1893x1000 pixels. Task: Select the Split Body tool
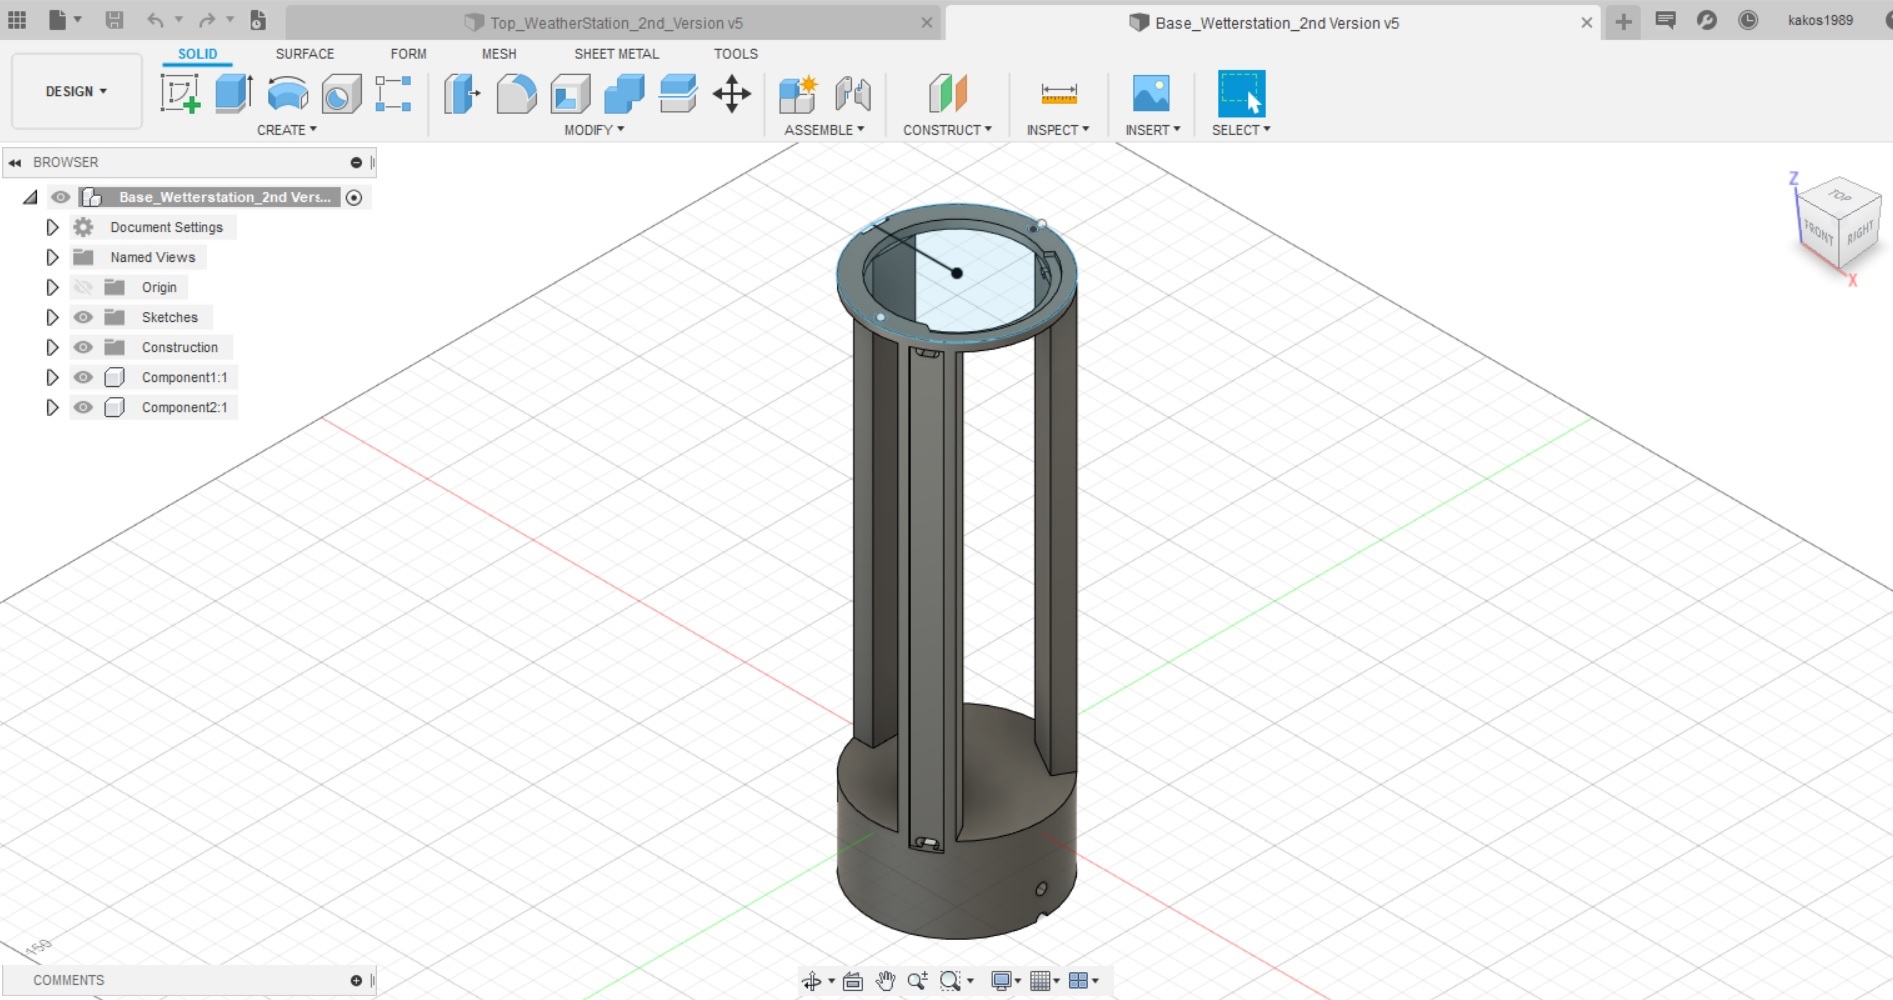click(678, 94)
